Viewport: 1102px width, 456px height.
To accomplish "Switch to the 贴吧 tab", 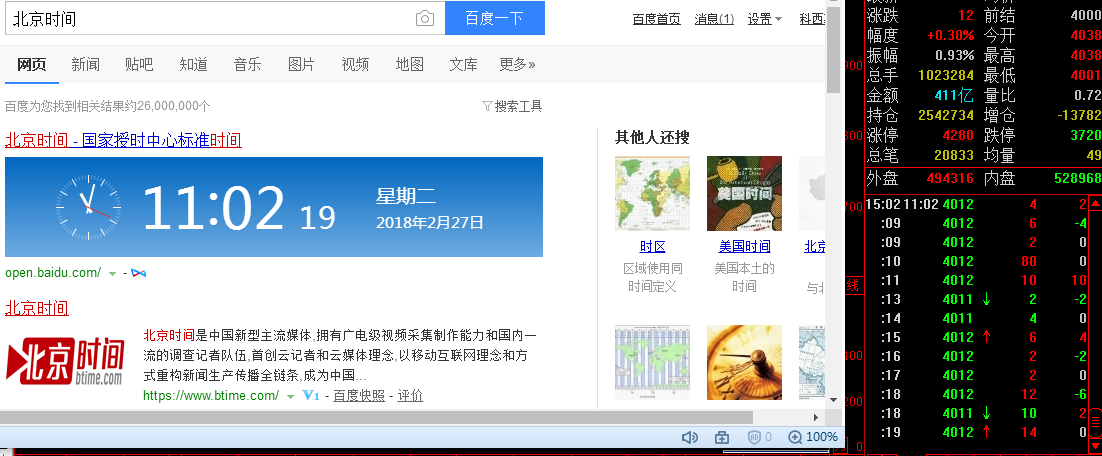I will tap(139, 65).
